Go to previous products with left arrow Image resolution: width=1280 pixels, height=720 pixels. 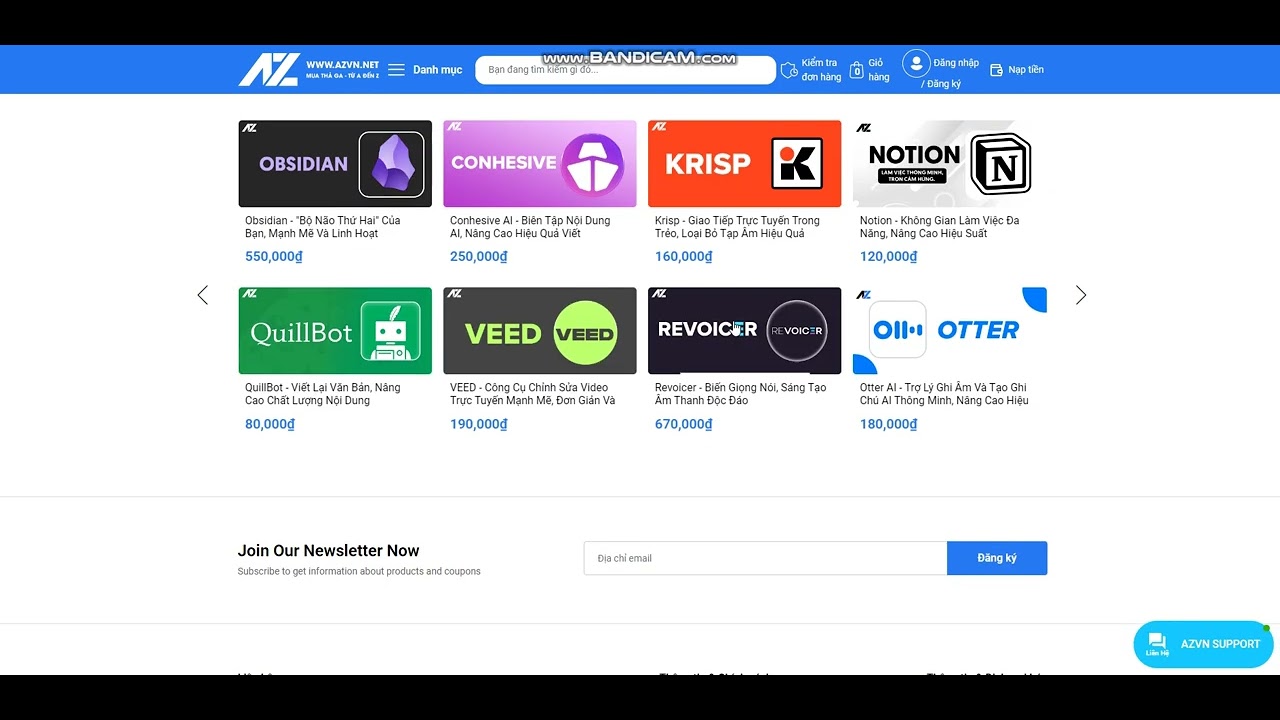coord(203,295)
